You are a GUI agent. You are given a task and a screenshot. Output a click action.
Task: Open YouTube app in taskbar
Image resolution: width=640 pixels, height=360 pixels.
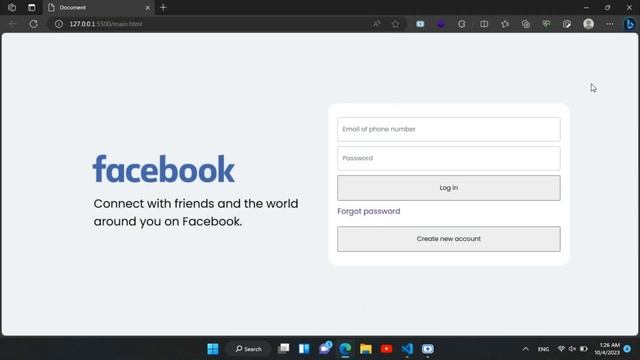click(x=386, y=349)
